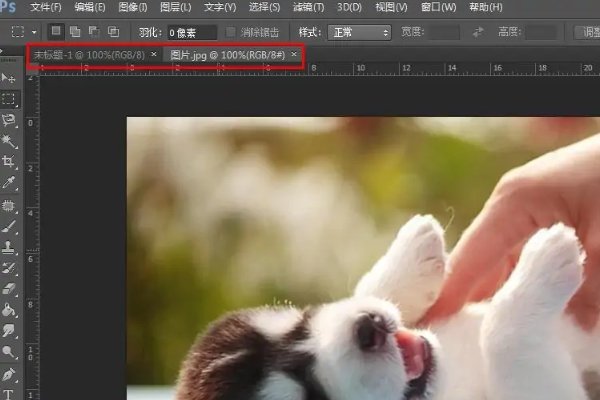Select the Rectangular Marquee tool in toolbox

click(x=8, y=99)
